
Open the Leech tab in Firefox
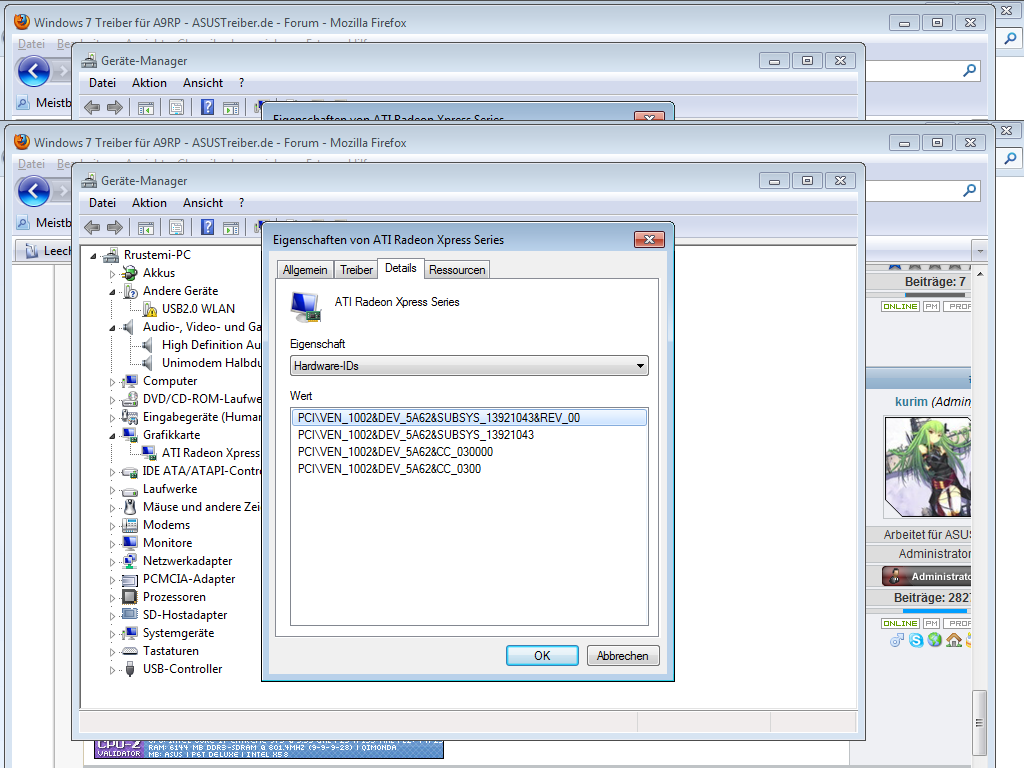tap(43, 251)
